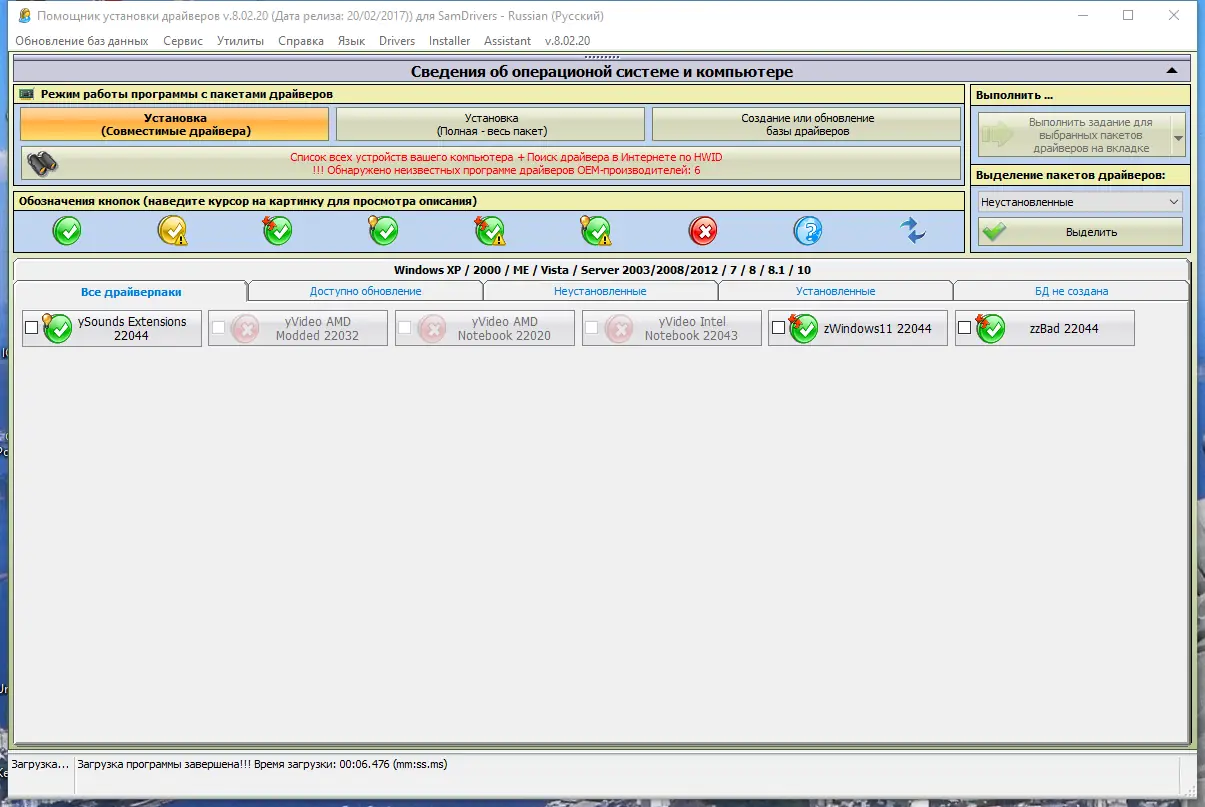Screen dimensions: 1205x807
Task: Click the Выделение пакетов драйверов label
Action: coord(1070,175)
